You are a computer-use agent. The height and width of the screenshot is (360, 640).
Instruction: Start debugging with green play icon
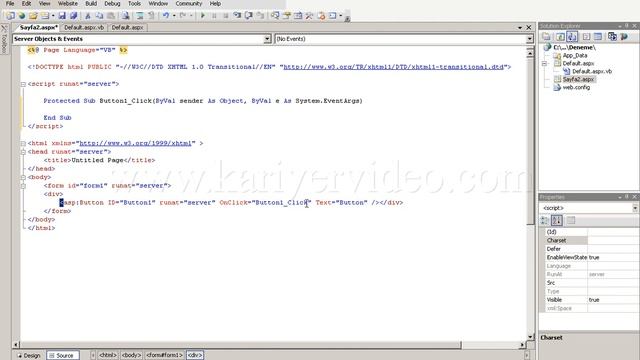[203, 16]
